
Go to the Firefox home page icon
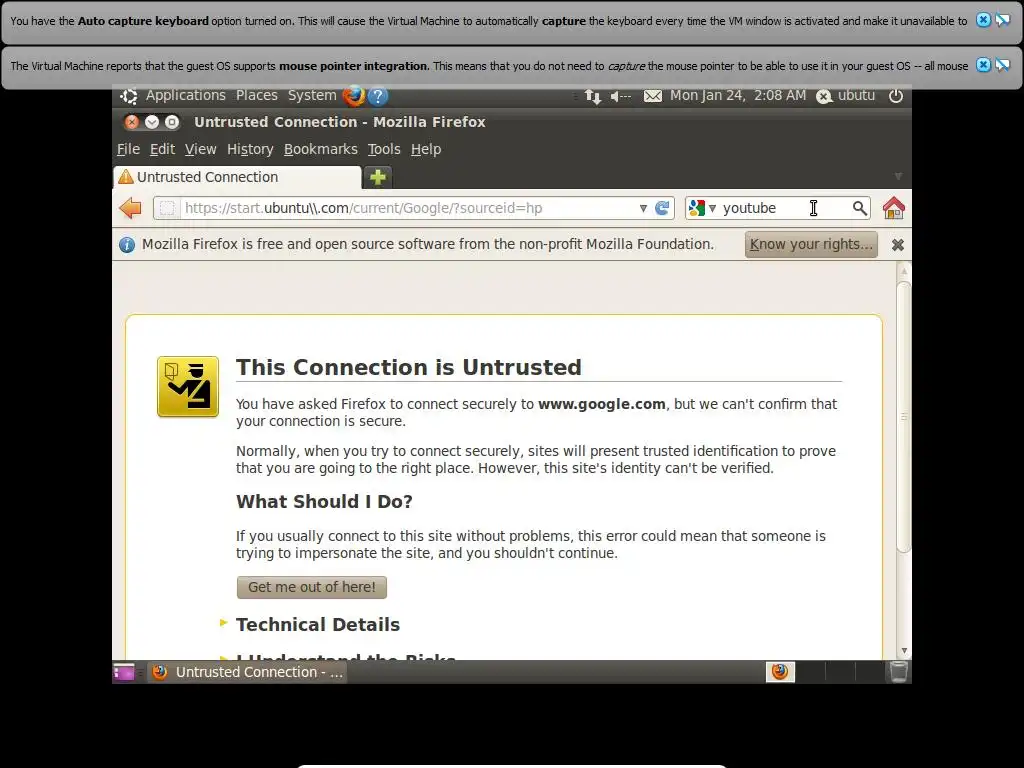pyautogui.click(x=893, y=208)
